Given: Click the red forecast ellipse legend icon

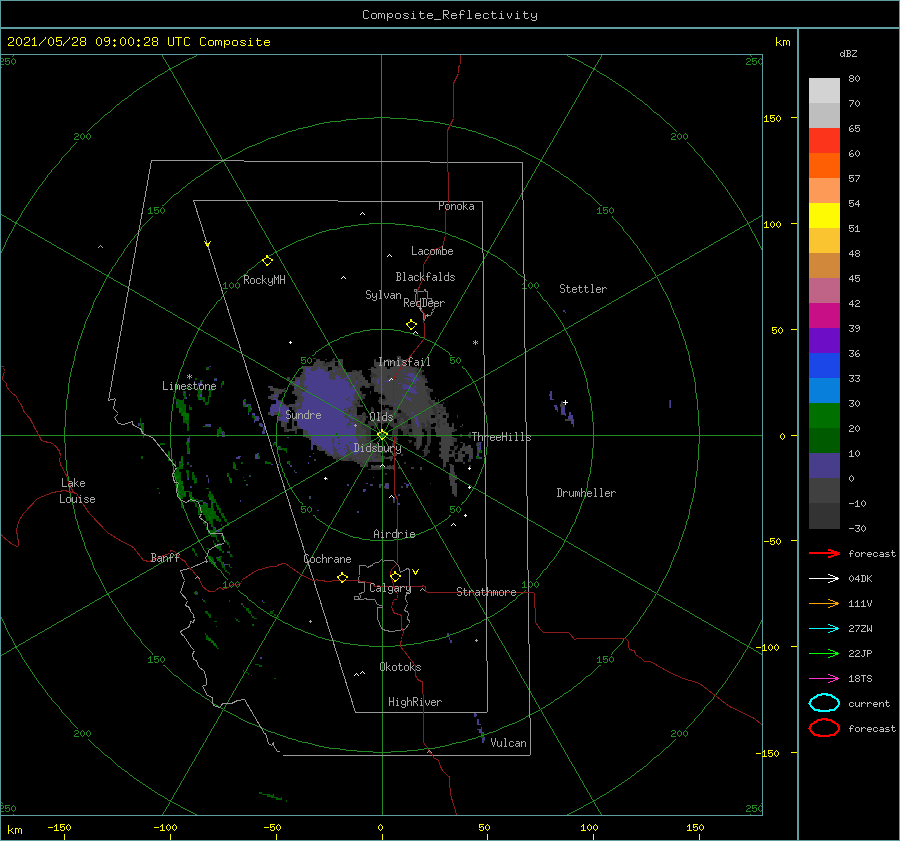Looking at the screenshot, I should pyautogui.click(x=824, y=728).
